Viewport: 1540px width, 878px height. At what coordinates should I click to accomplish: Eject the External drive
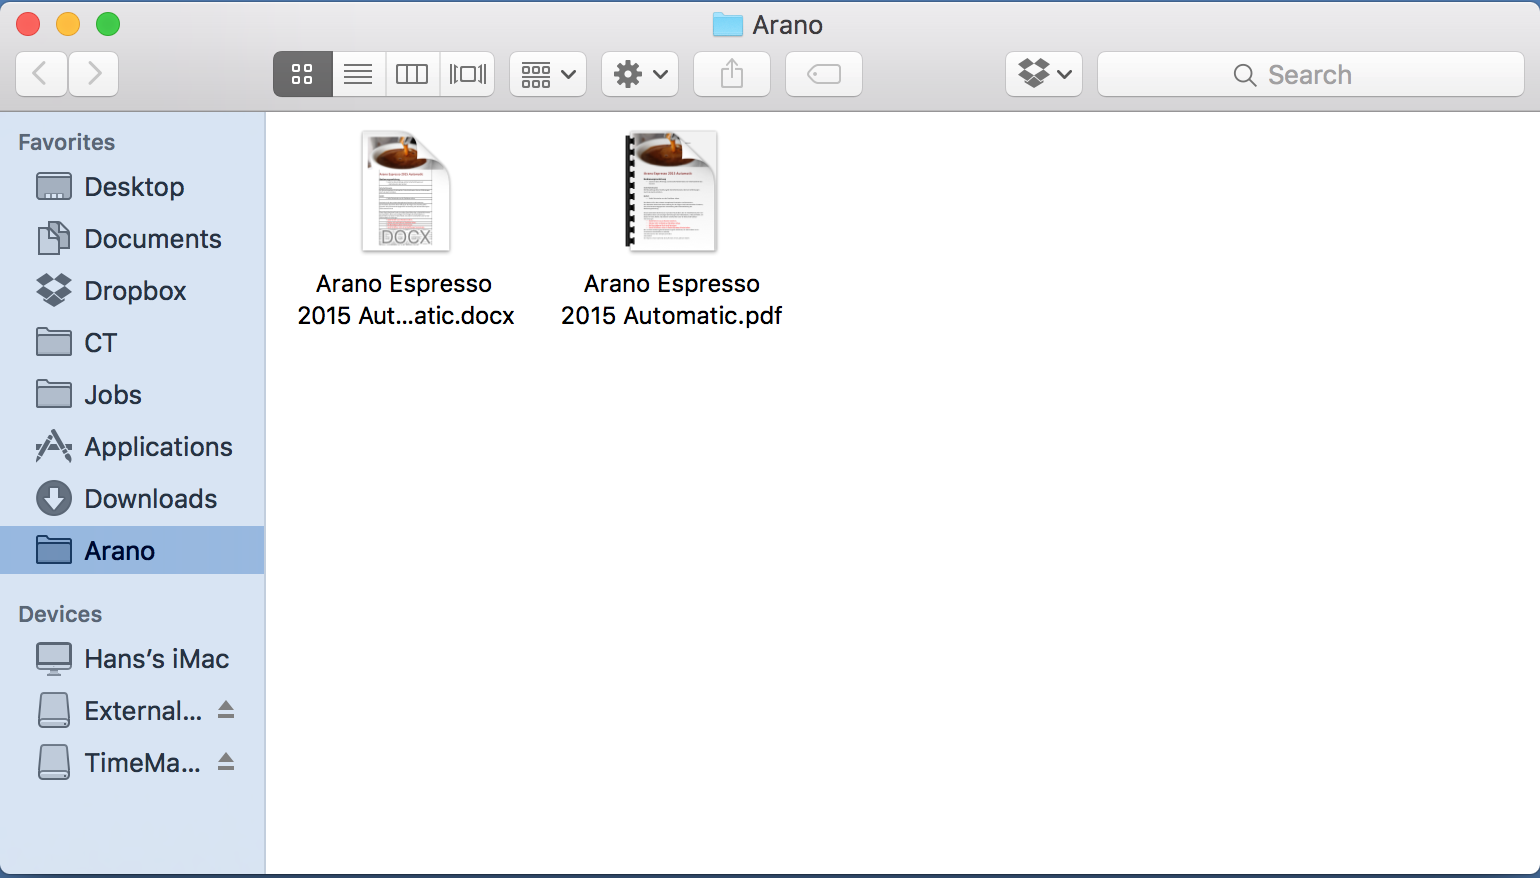(226, 710)
